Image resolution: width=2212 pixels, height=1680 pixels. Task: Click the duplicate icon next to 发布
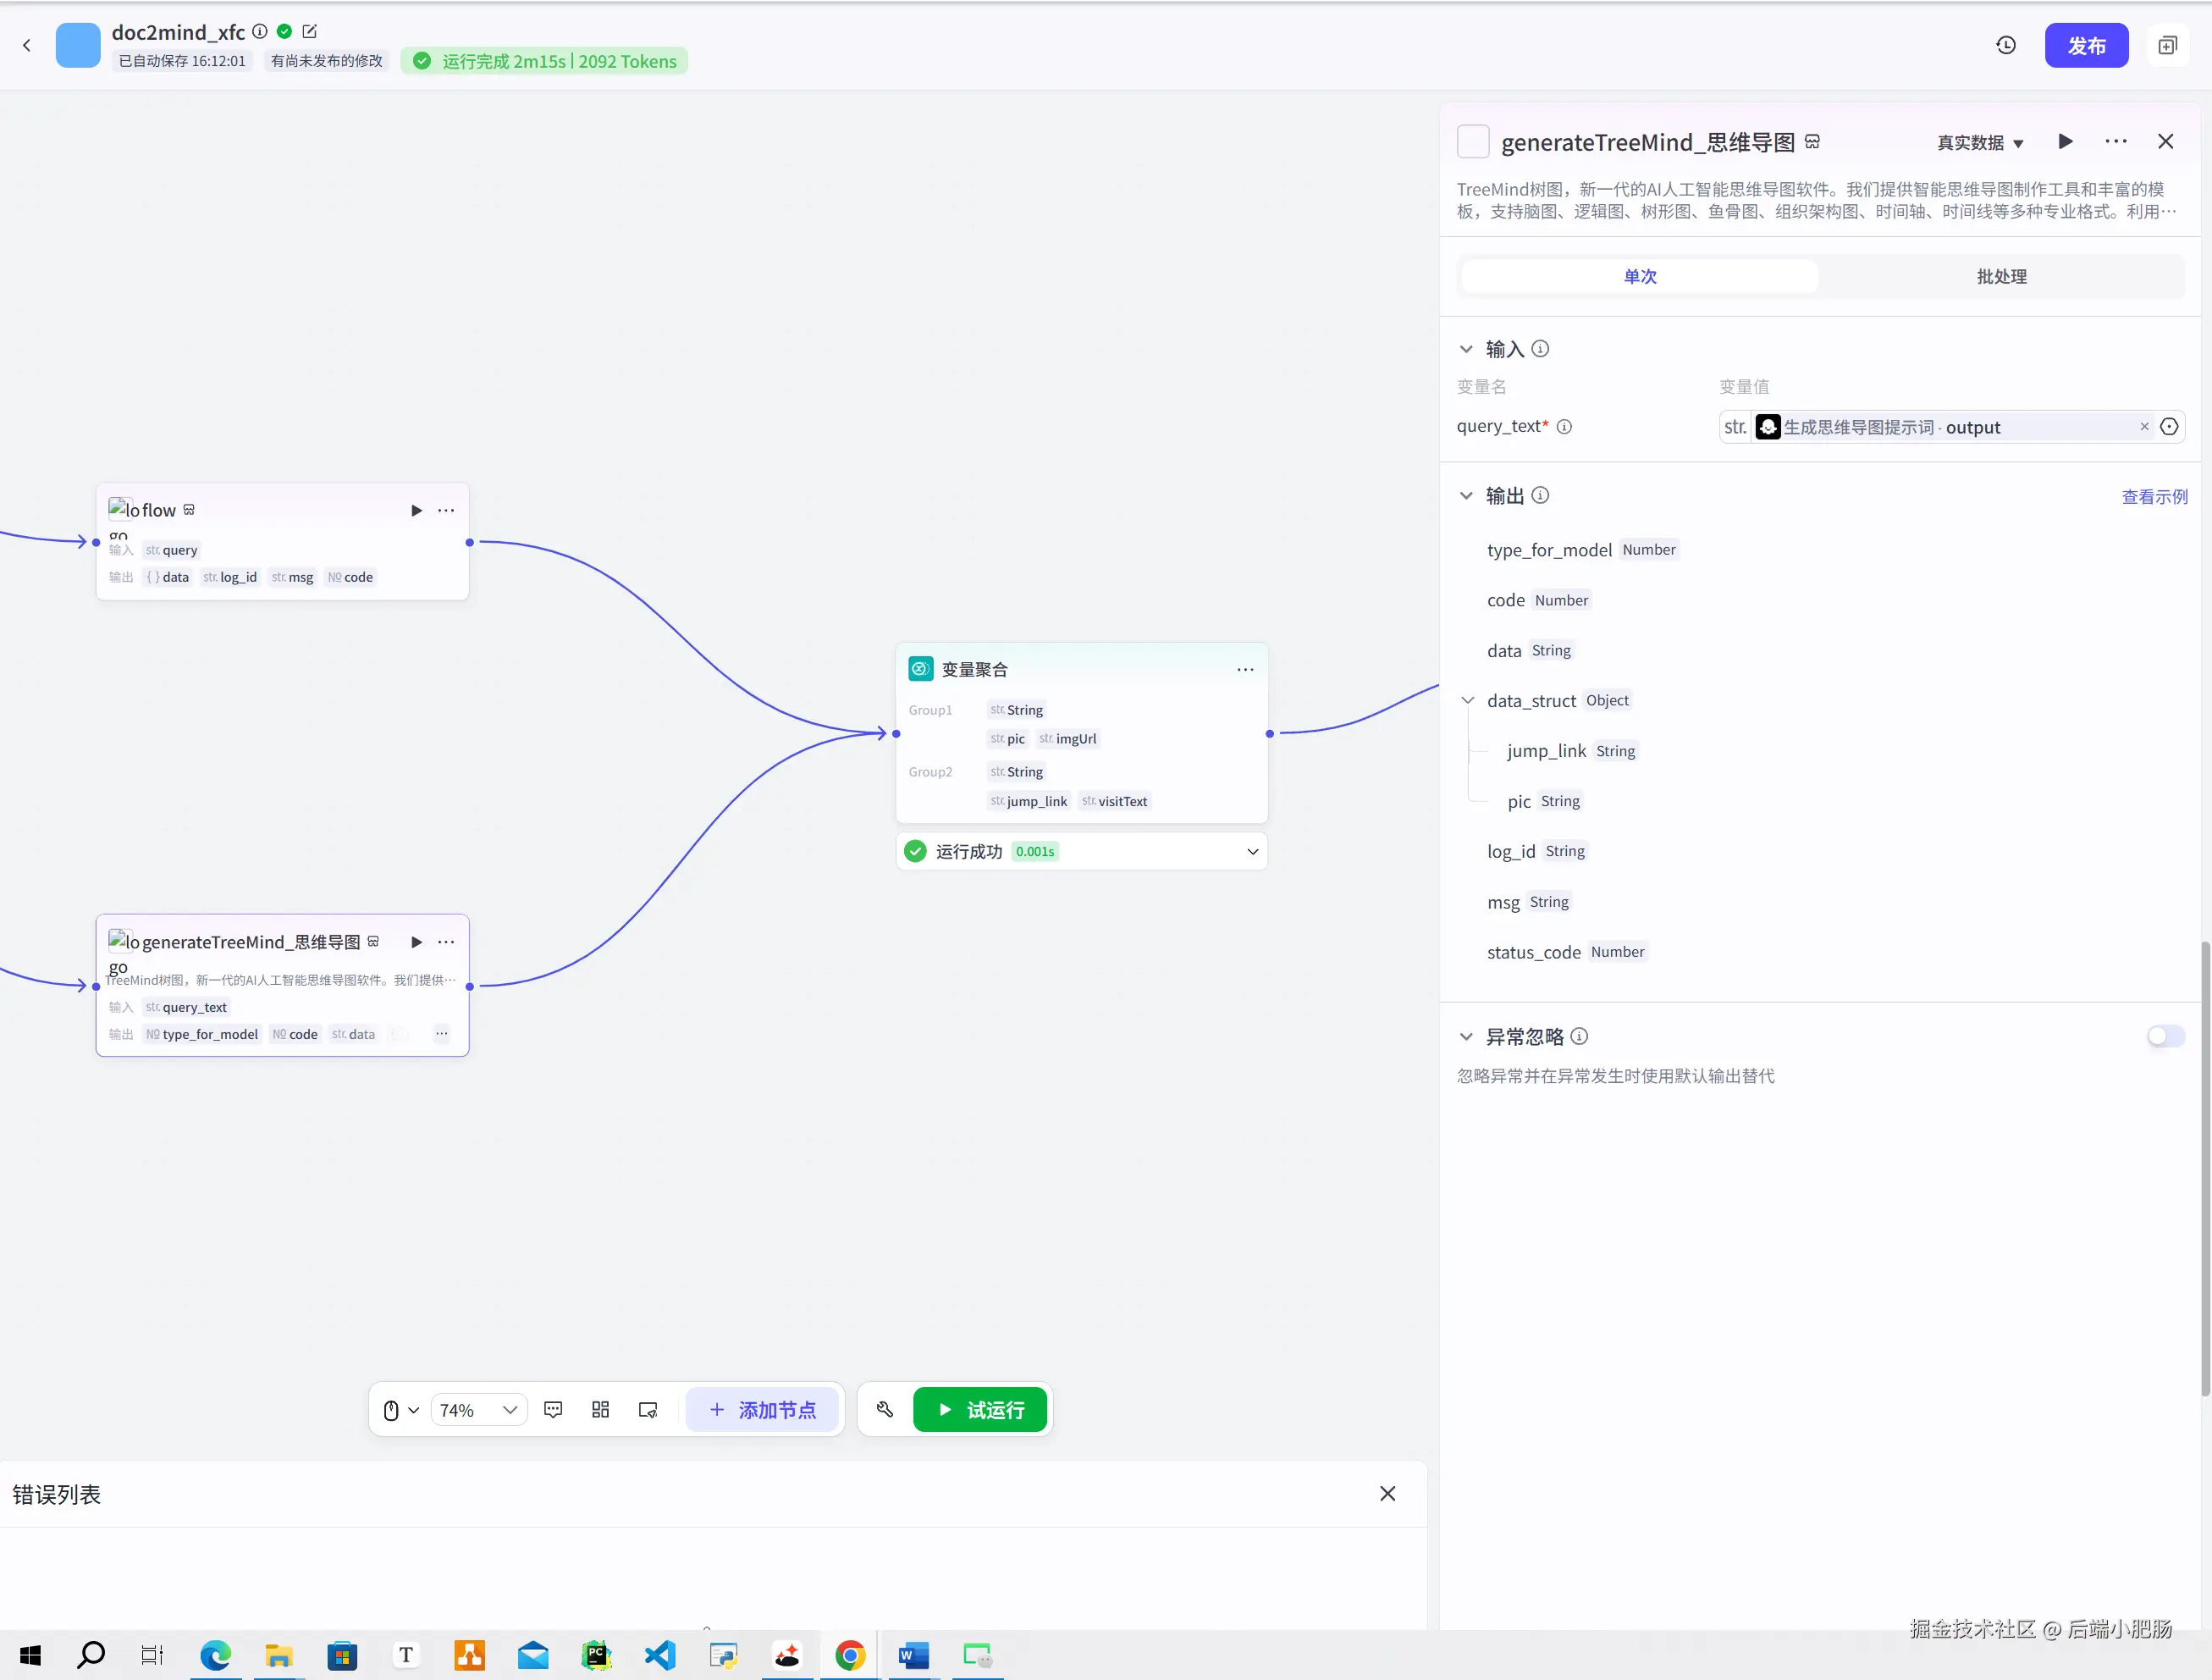click(x=2167, y=45)
